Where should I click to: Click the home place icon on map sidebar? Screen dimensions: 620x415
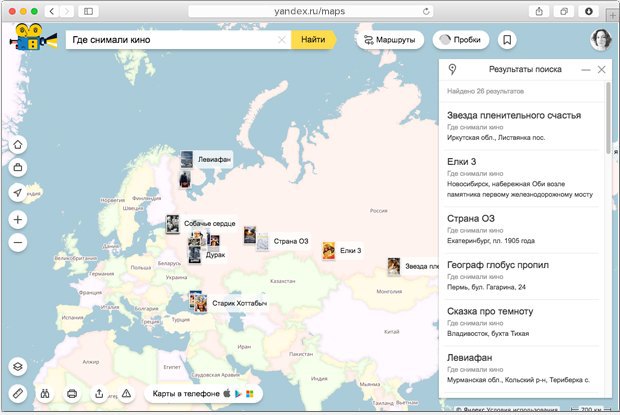[x=18, y=145]
